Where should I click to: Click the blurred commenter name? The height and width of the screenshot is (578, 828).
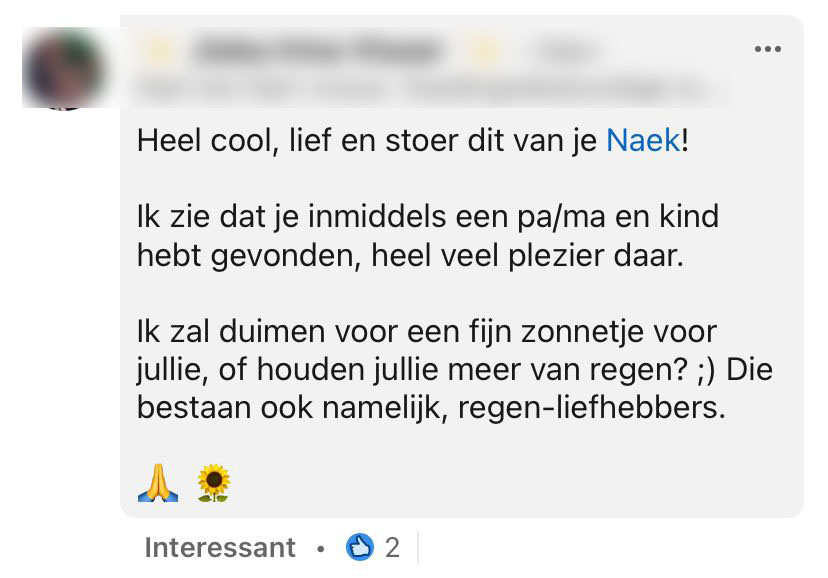click(316, 49)
